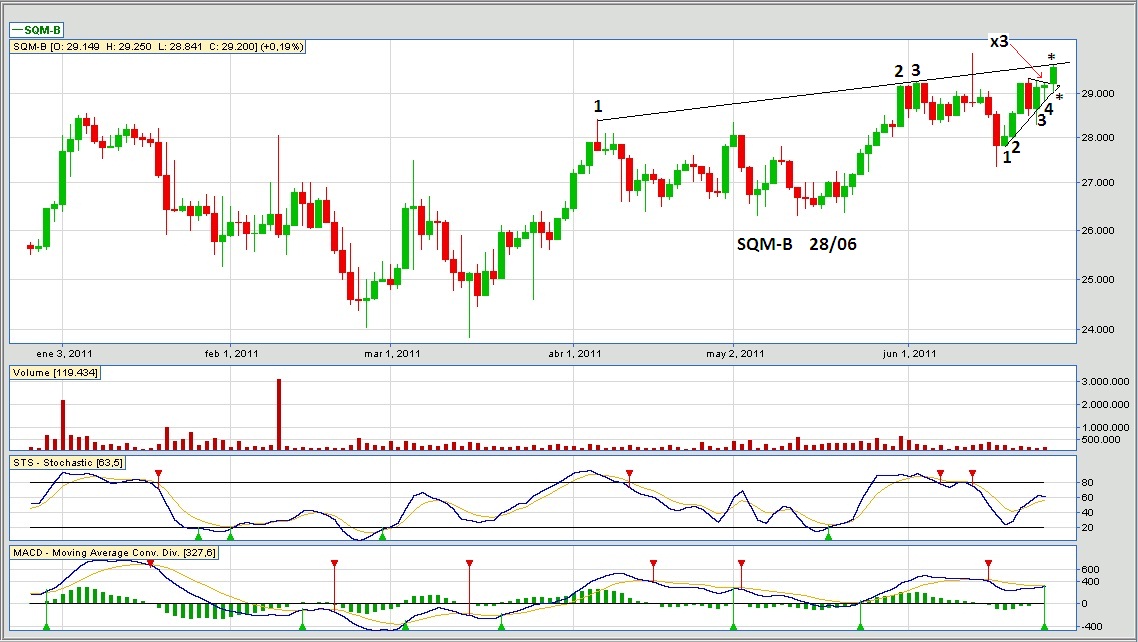Click the first red triangle in MACD panel
This screenshot has height=642, width=1138.
(151, 564)
